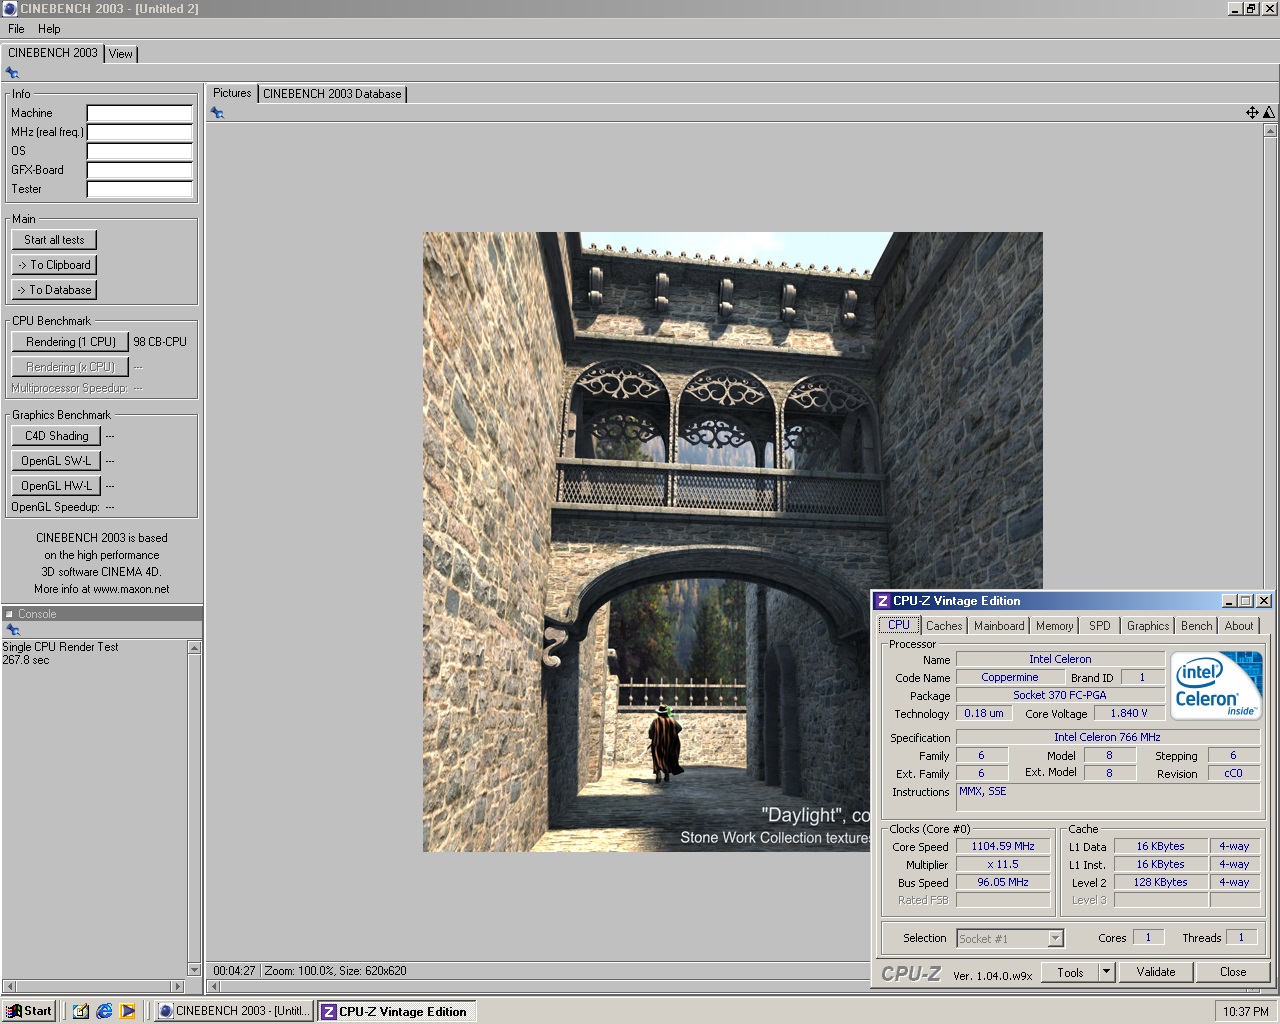Image resolution: width=1280 pixels, height=1024 pixels.
Task: Run the C4D Shading test
Action: (56, 436)
